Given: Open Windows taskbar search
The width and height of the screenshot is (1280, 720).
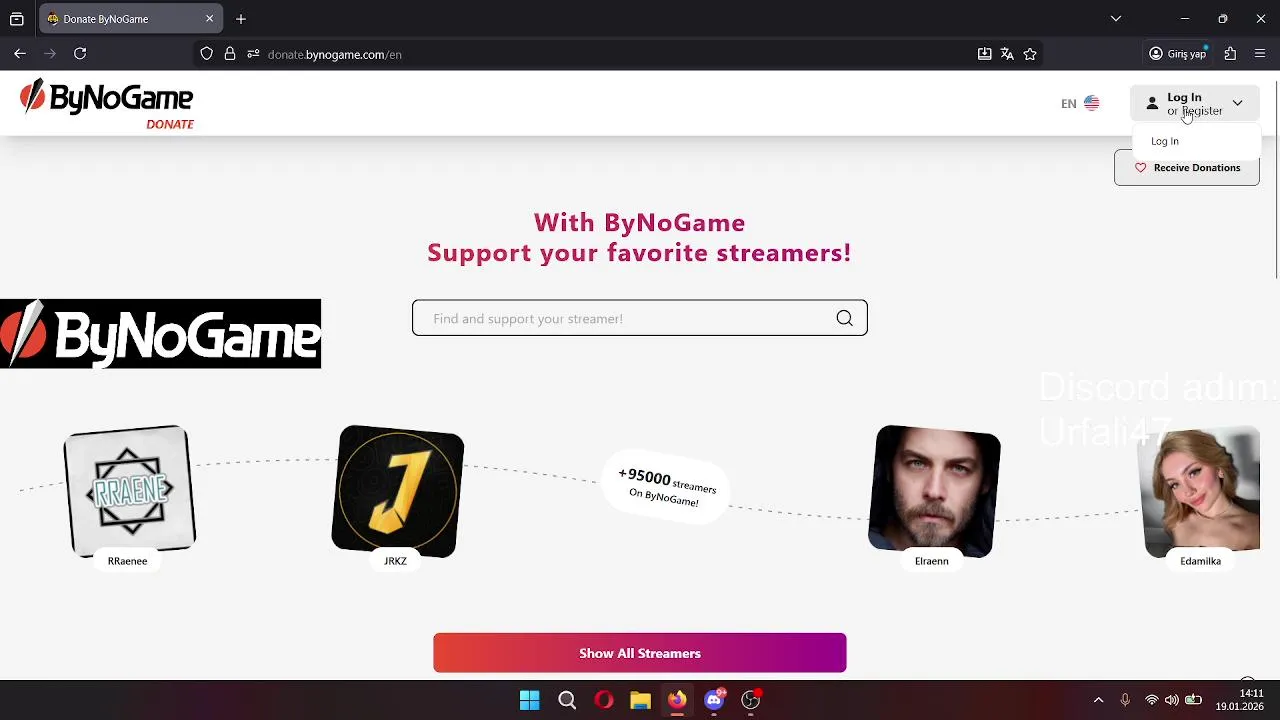Looking at the screenshot, I should click(x=567, y=700).
